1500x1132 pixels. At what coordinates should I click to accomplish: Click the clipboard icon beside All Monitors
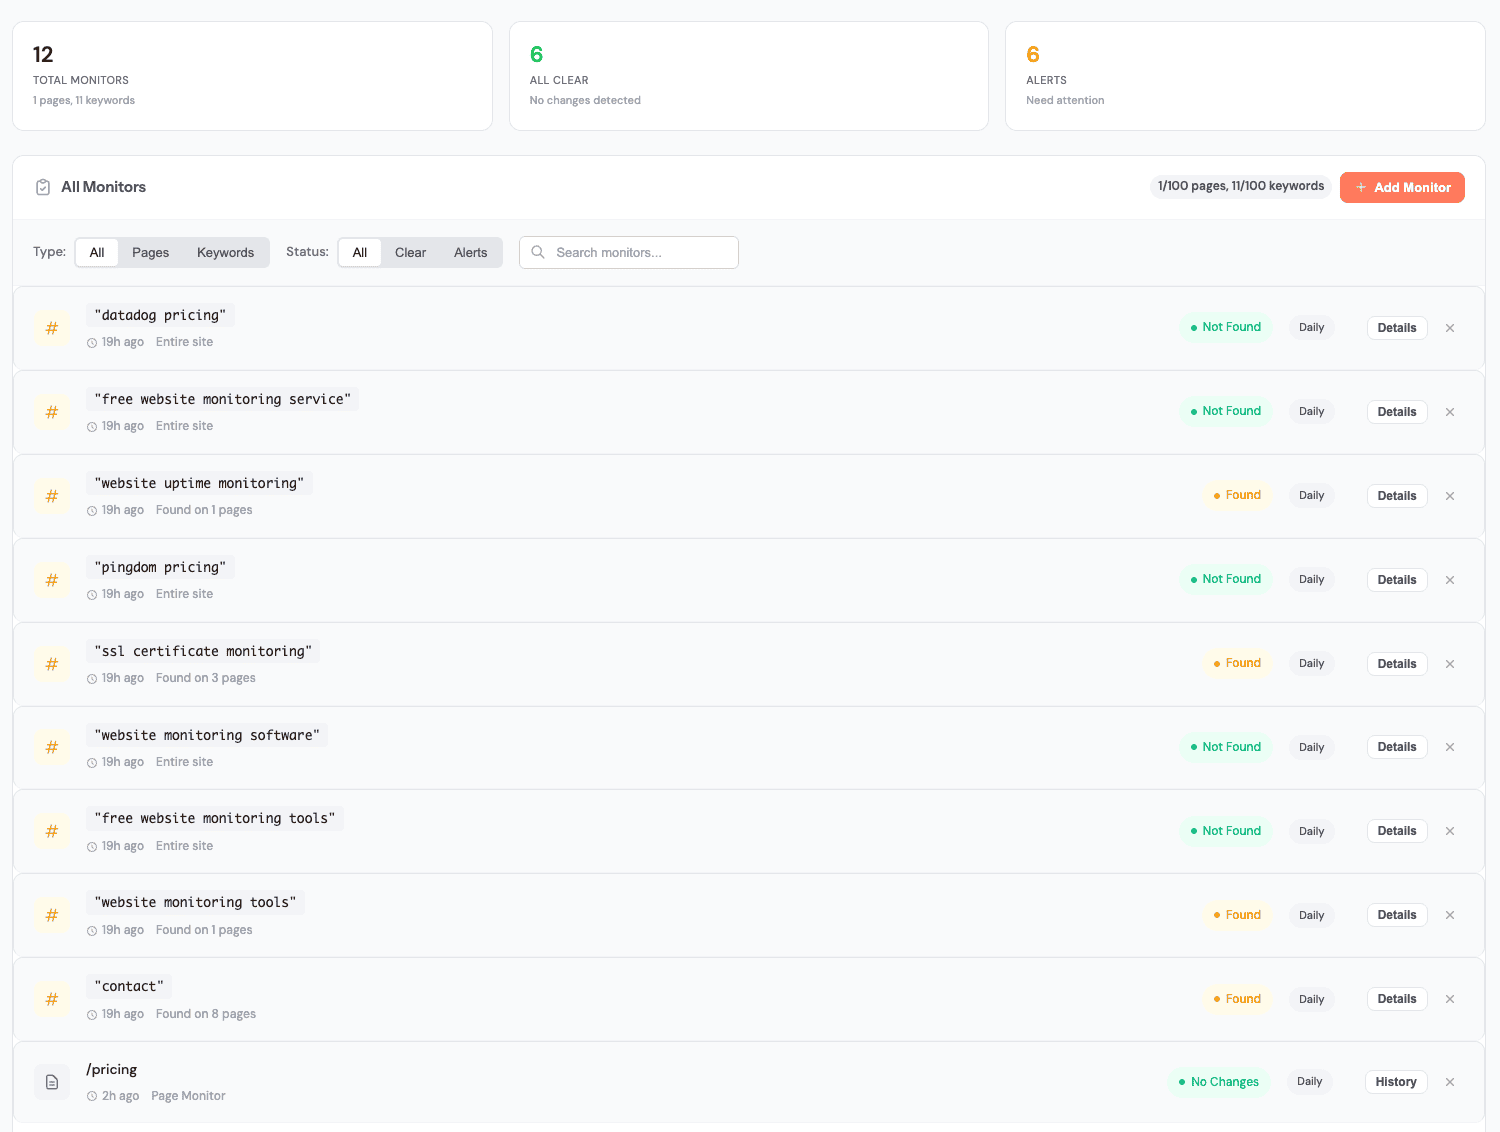click(43, 187)
